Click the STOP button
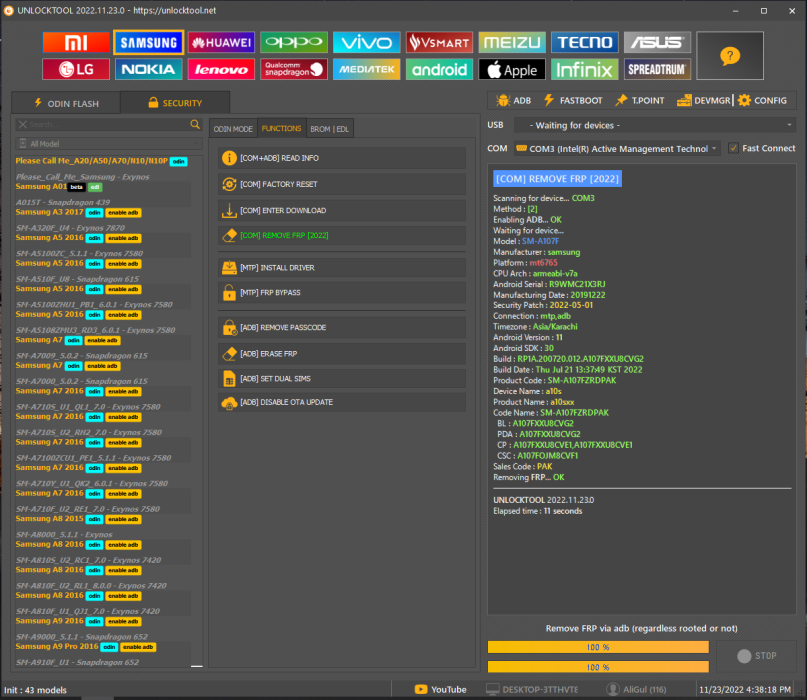The width and height of the screenshot is (807, 700). point(757,656)
